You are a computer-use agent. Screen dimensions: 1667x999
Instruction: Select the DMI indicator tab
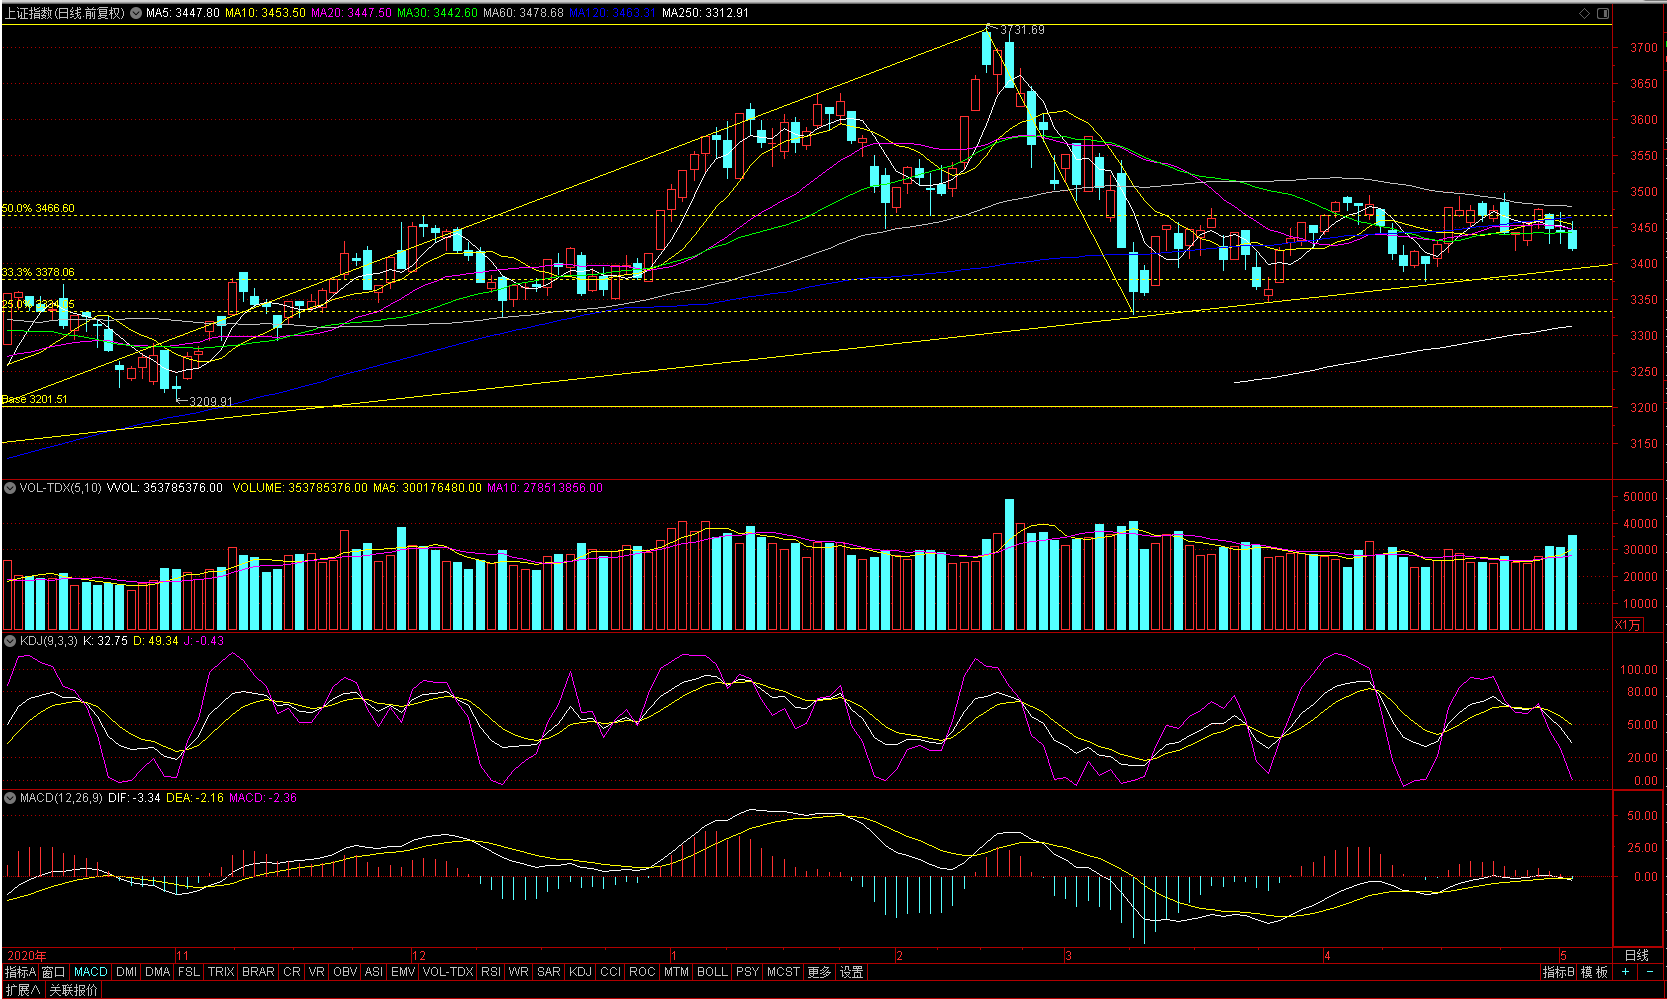click(x=127, y=972)
